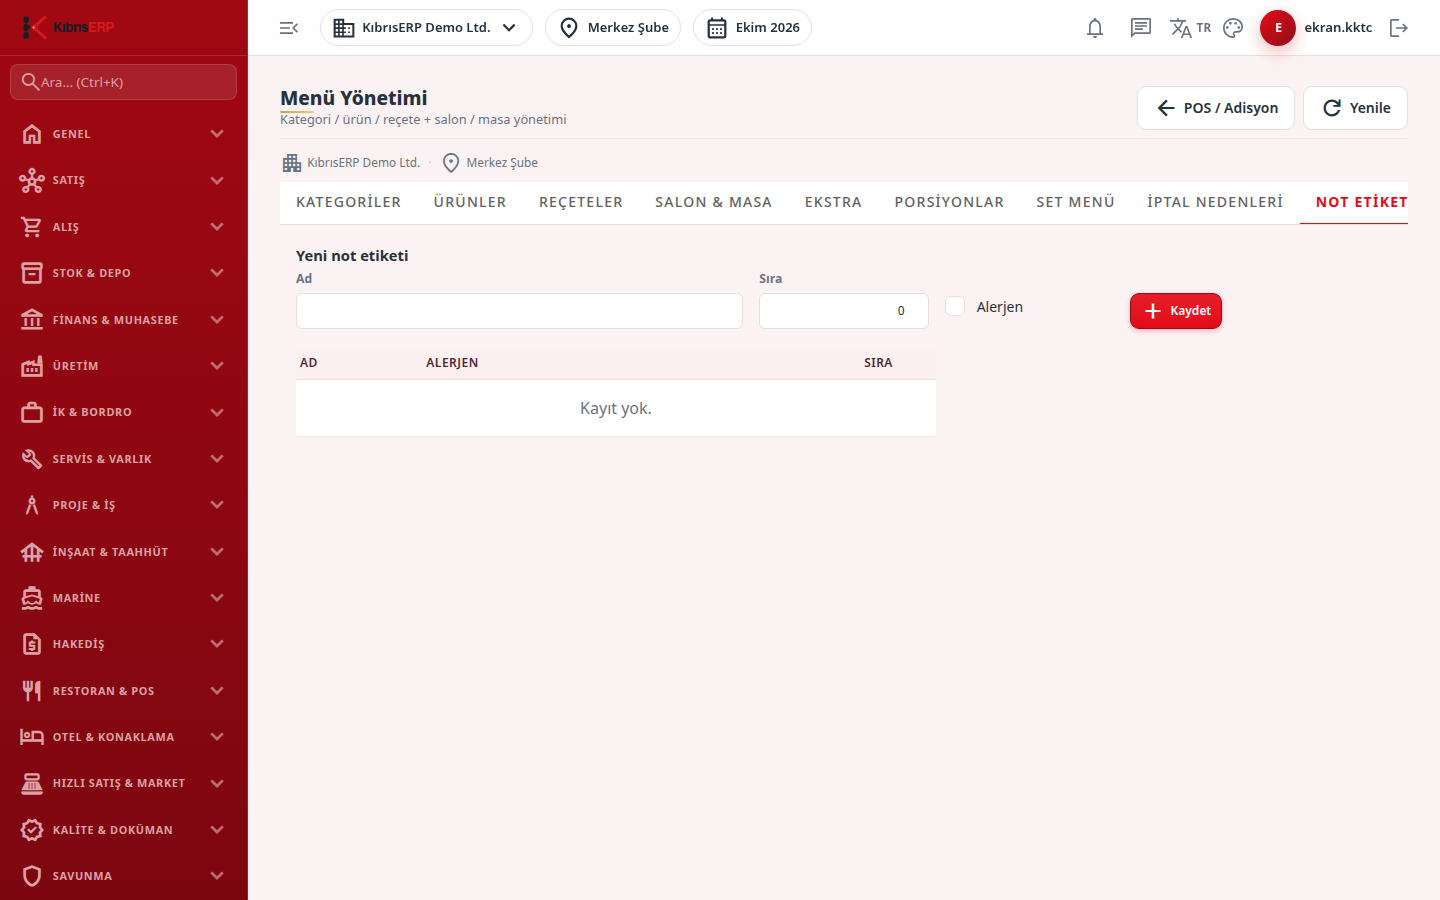Screen dimensions: 1440x900
Task: Select the Set Menü tab
Action: click(x=1075, y=202)
